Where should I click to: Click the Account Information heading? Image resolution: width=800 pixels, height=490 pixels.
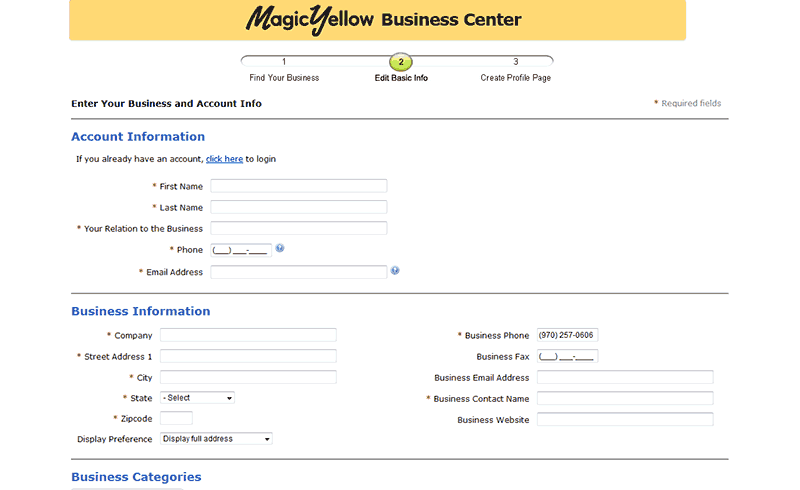(x=138, y=137)
